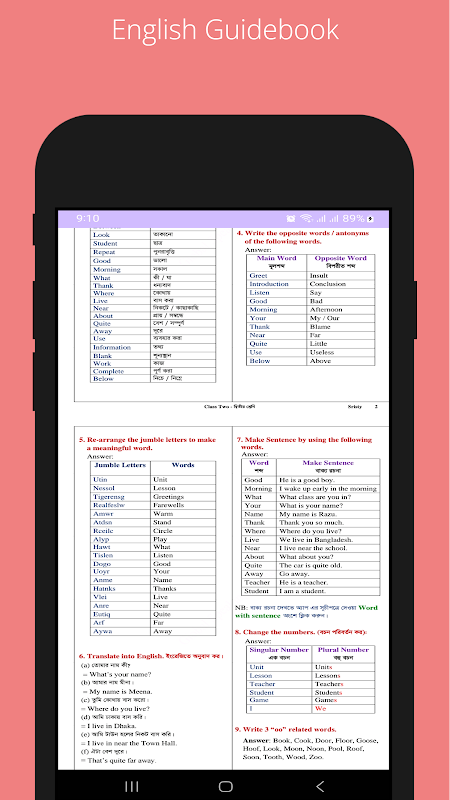This screenshot has width=450, height=800.
Task: Tap the word Repeat in vocabulary table
Action: point(104,252)
